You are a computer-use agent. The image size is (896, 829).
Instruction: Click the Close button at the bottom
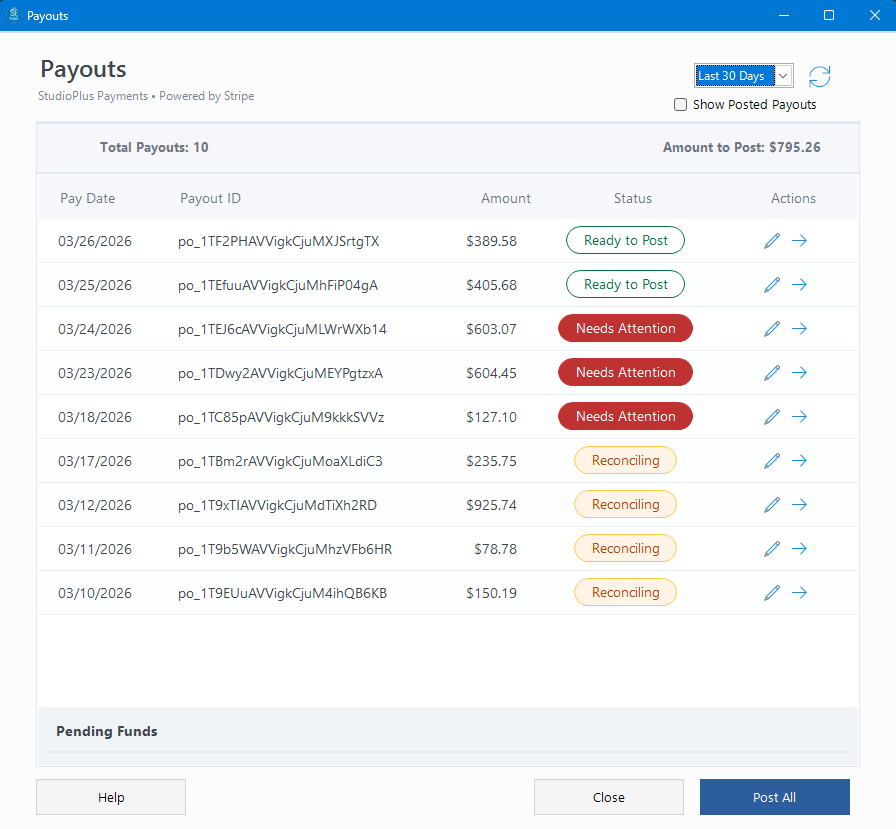click(x=608, y=797)
